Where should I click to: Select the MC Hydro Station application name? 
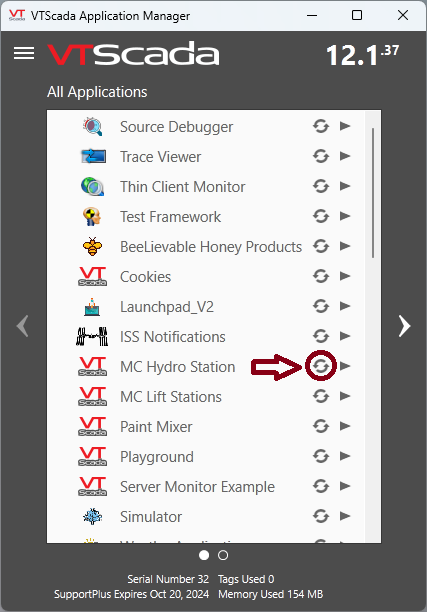tap(178, 367)
